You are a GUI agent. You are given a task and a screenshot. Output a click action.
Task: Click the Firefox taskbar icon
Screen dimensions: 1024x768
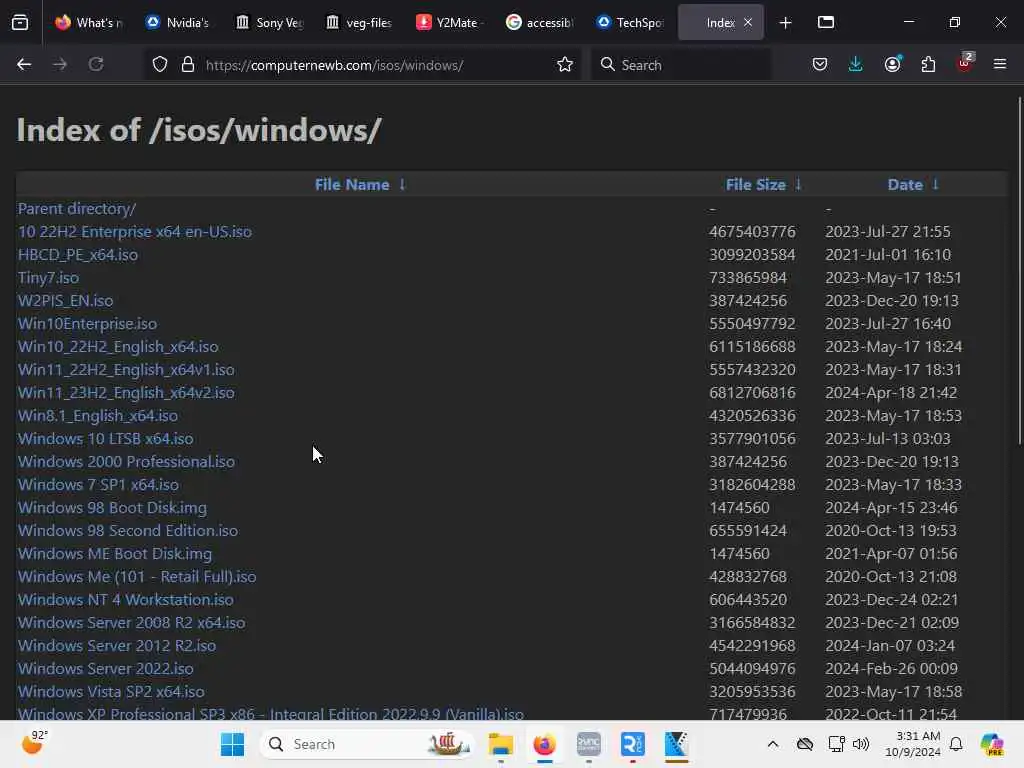[x=544, y=744]
